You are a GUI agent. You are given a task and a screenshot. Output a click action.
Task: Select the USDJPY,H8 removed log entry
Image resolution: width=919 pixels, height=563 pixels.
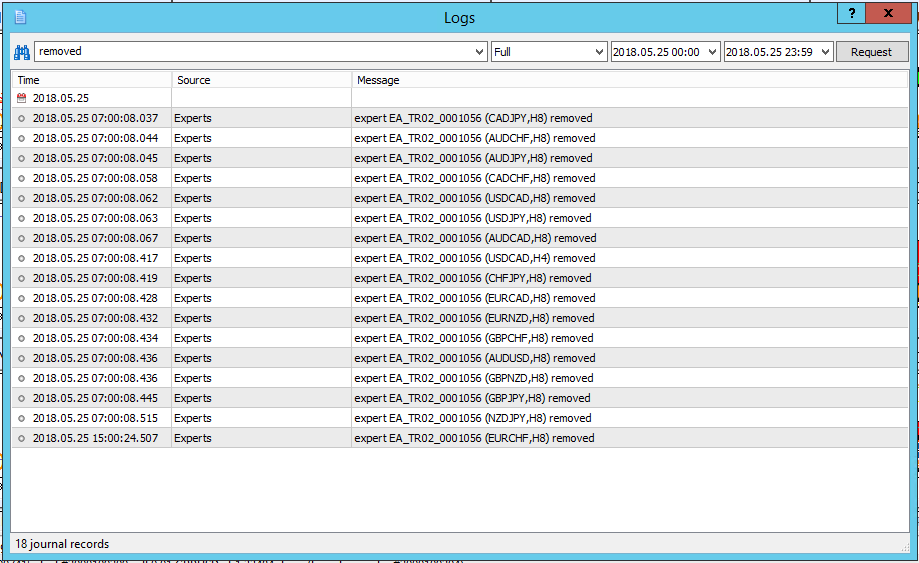[x=460, y=218]
